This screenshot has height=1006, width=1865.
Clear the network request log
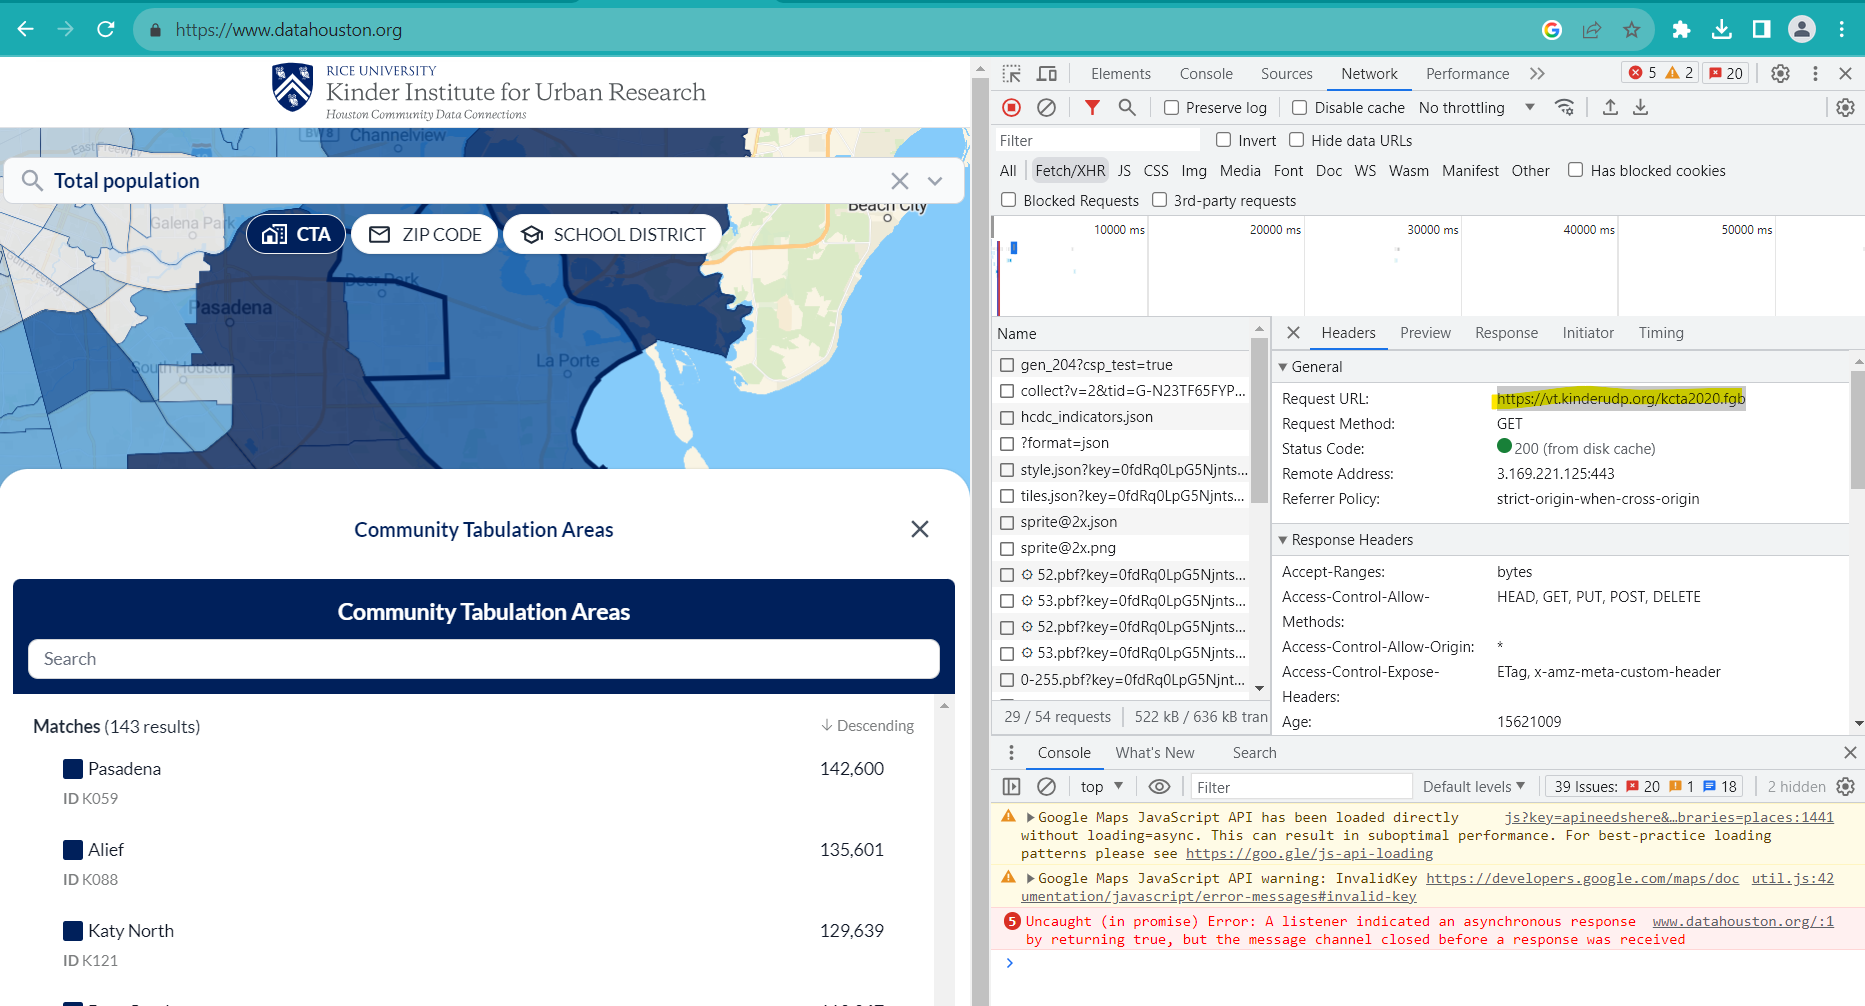click(1046, 107)
